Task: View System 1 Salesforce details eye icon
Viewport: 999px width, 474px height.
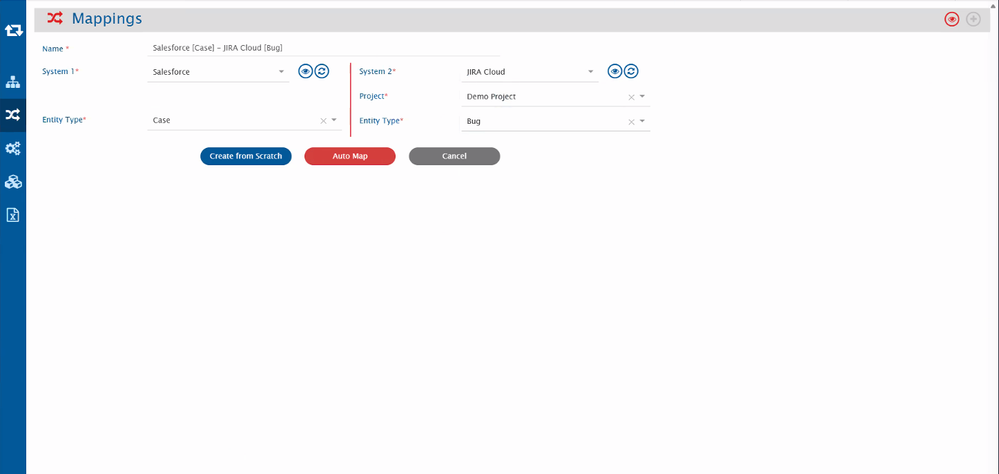Action: pos(305,71)
